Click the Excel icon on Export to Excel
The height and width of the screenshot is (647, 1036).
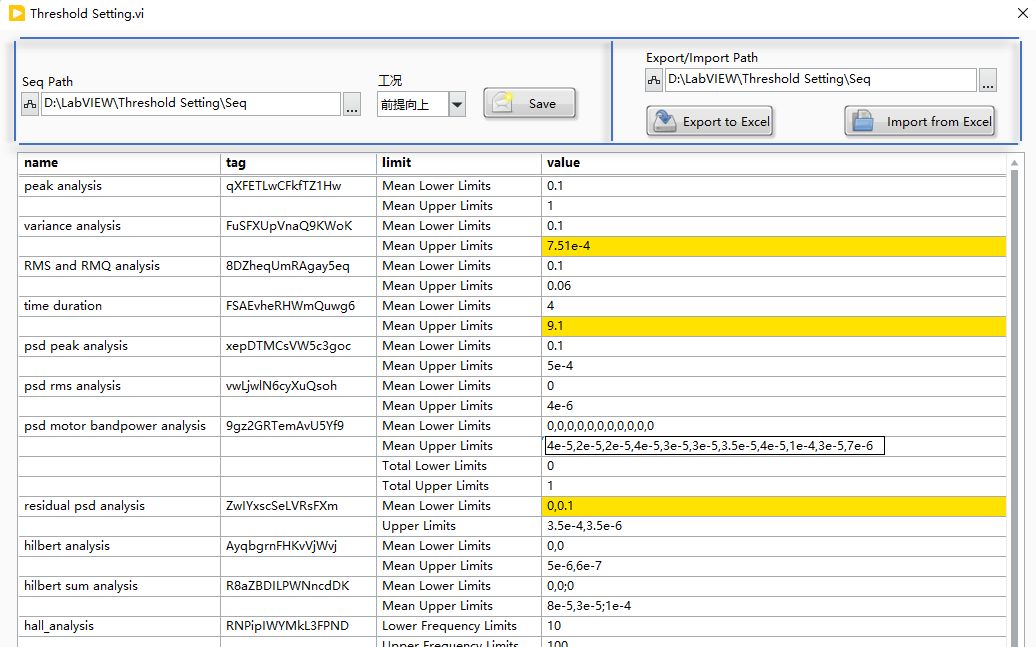pyautogui.click(x=664, y=121)
